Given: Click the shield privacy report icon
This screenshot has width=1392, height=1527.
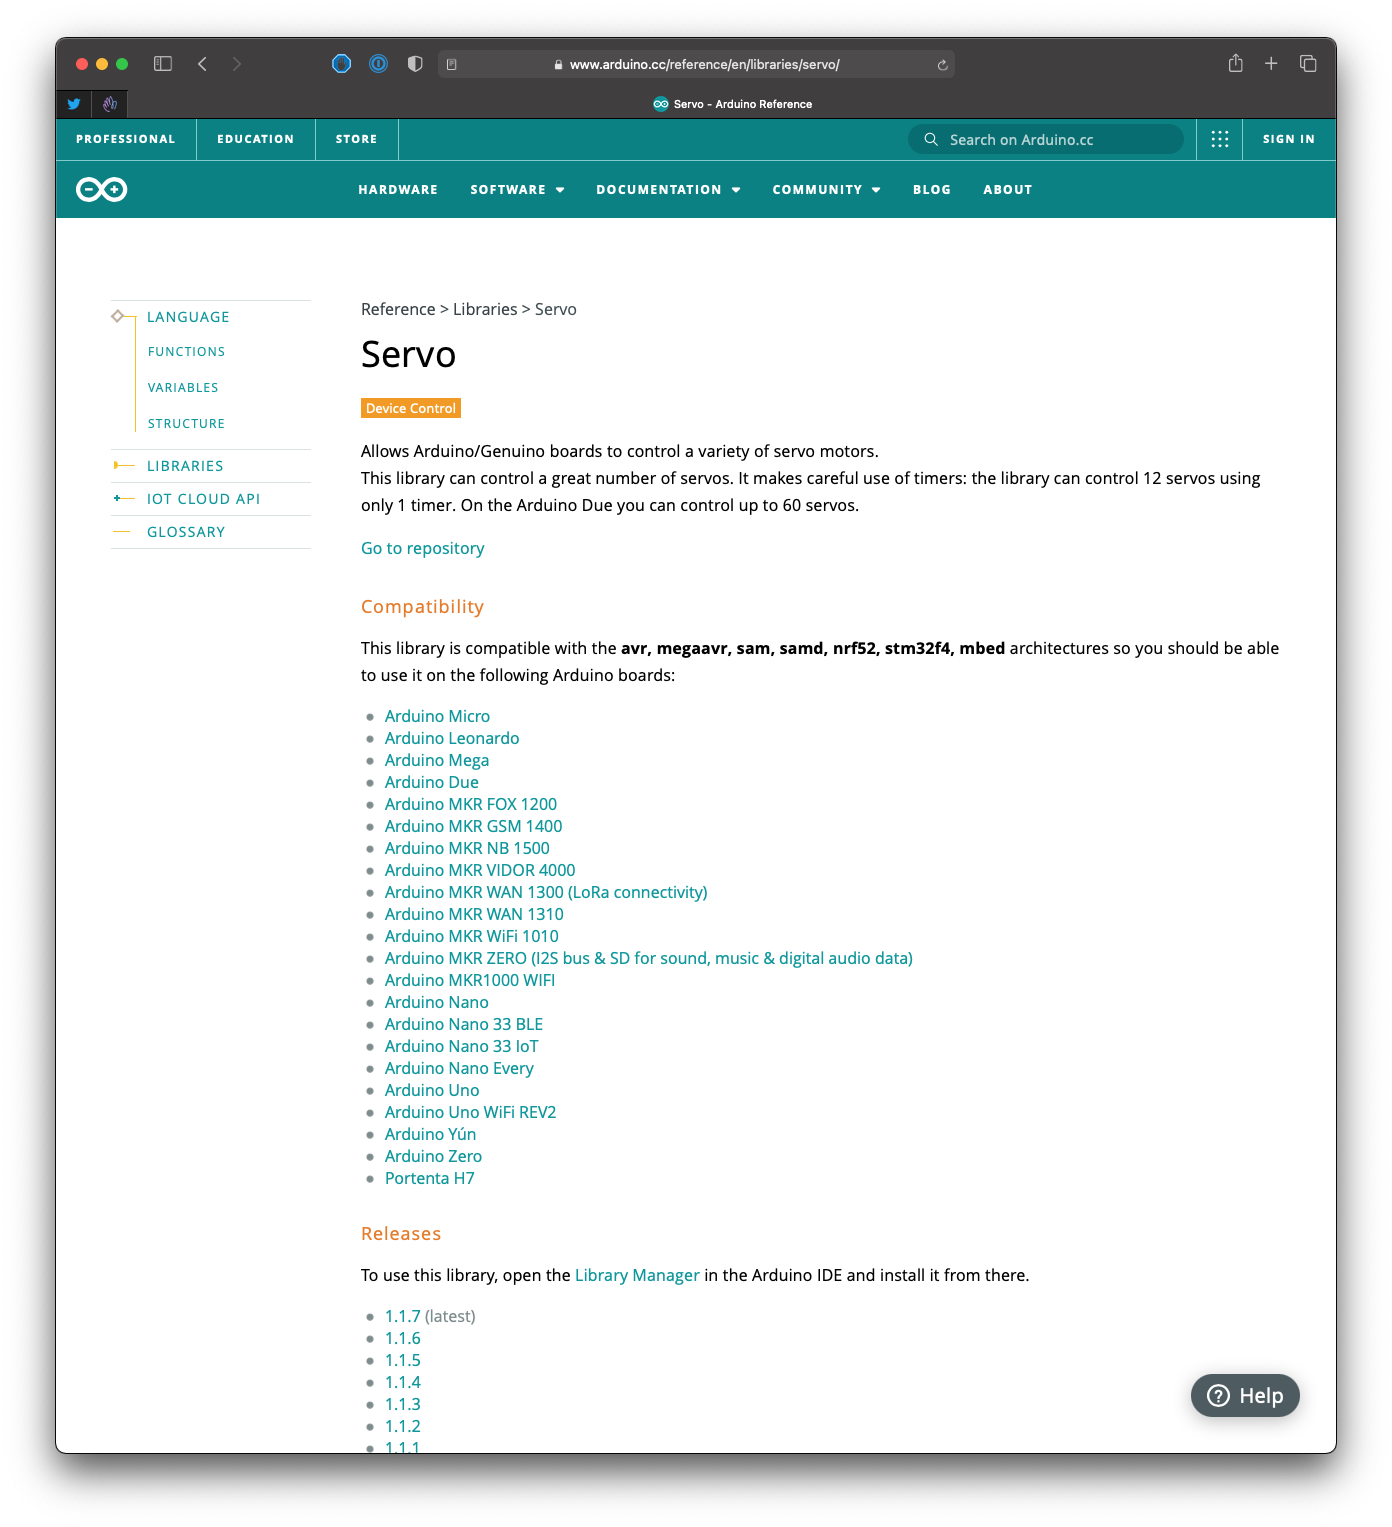Looking at the screenshot, I should pyautogui.click(x=415, y=64).
